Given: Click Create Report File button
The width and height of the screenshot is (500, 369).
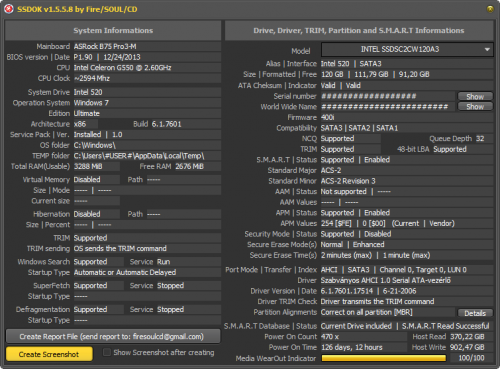Looking at the screenshot, I should point(113,336).
